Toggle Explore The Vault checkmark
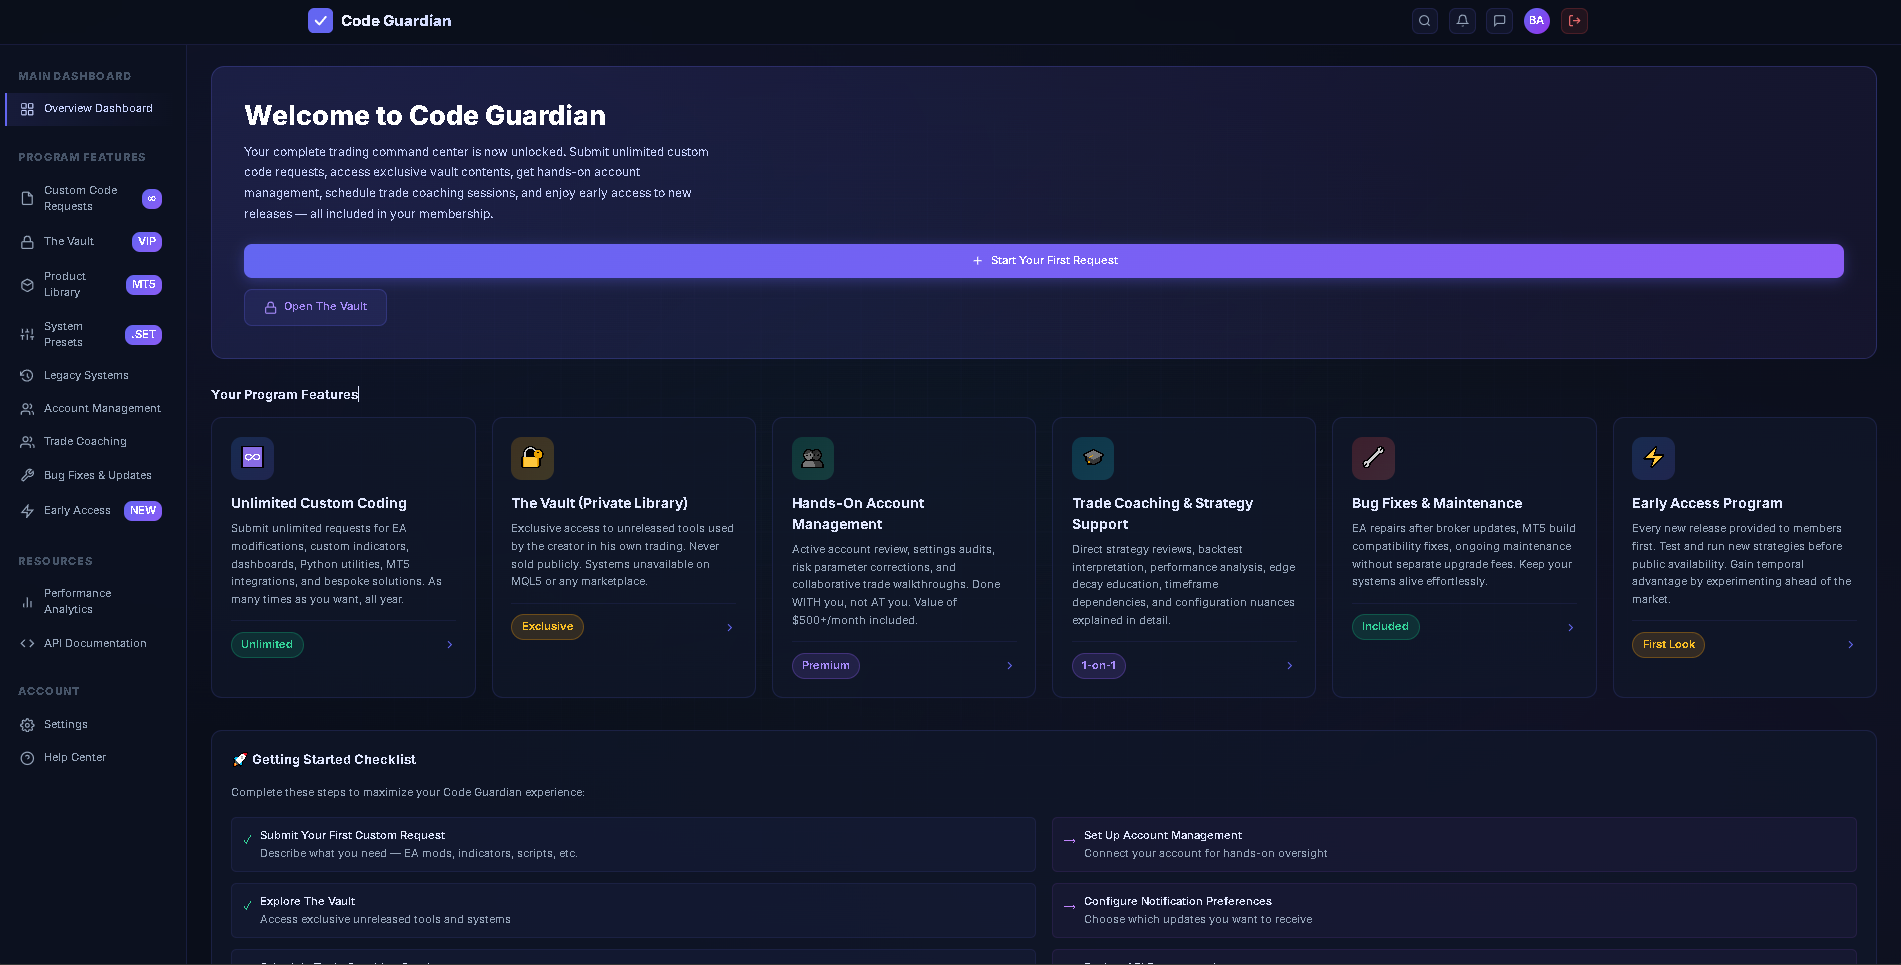The height and width of the screenshot is (965, 1901). coord(247,906)
